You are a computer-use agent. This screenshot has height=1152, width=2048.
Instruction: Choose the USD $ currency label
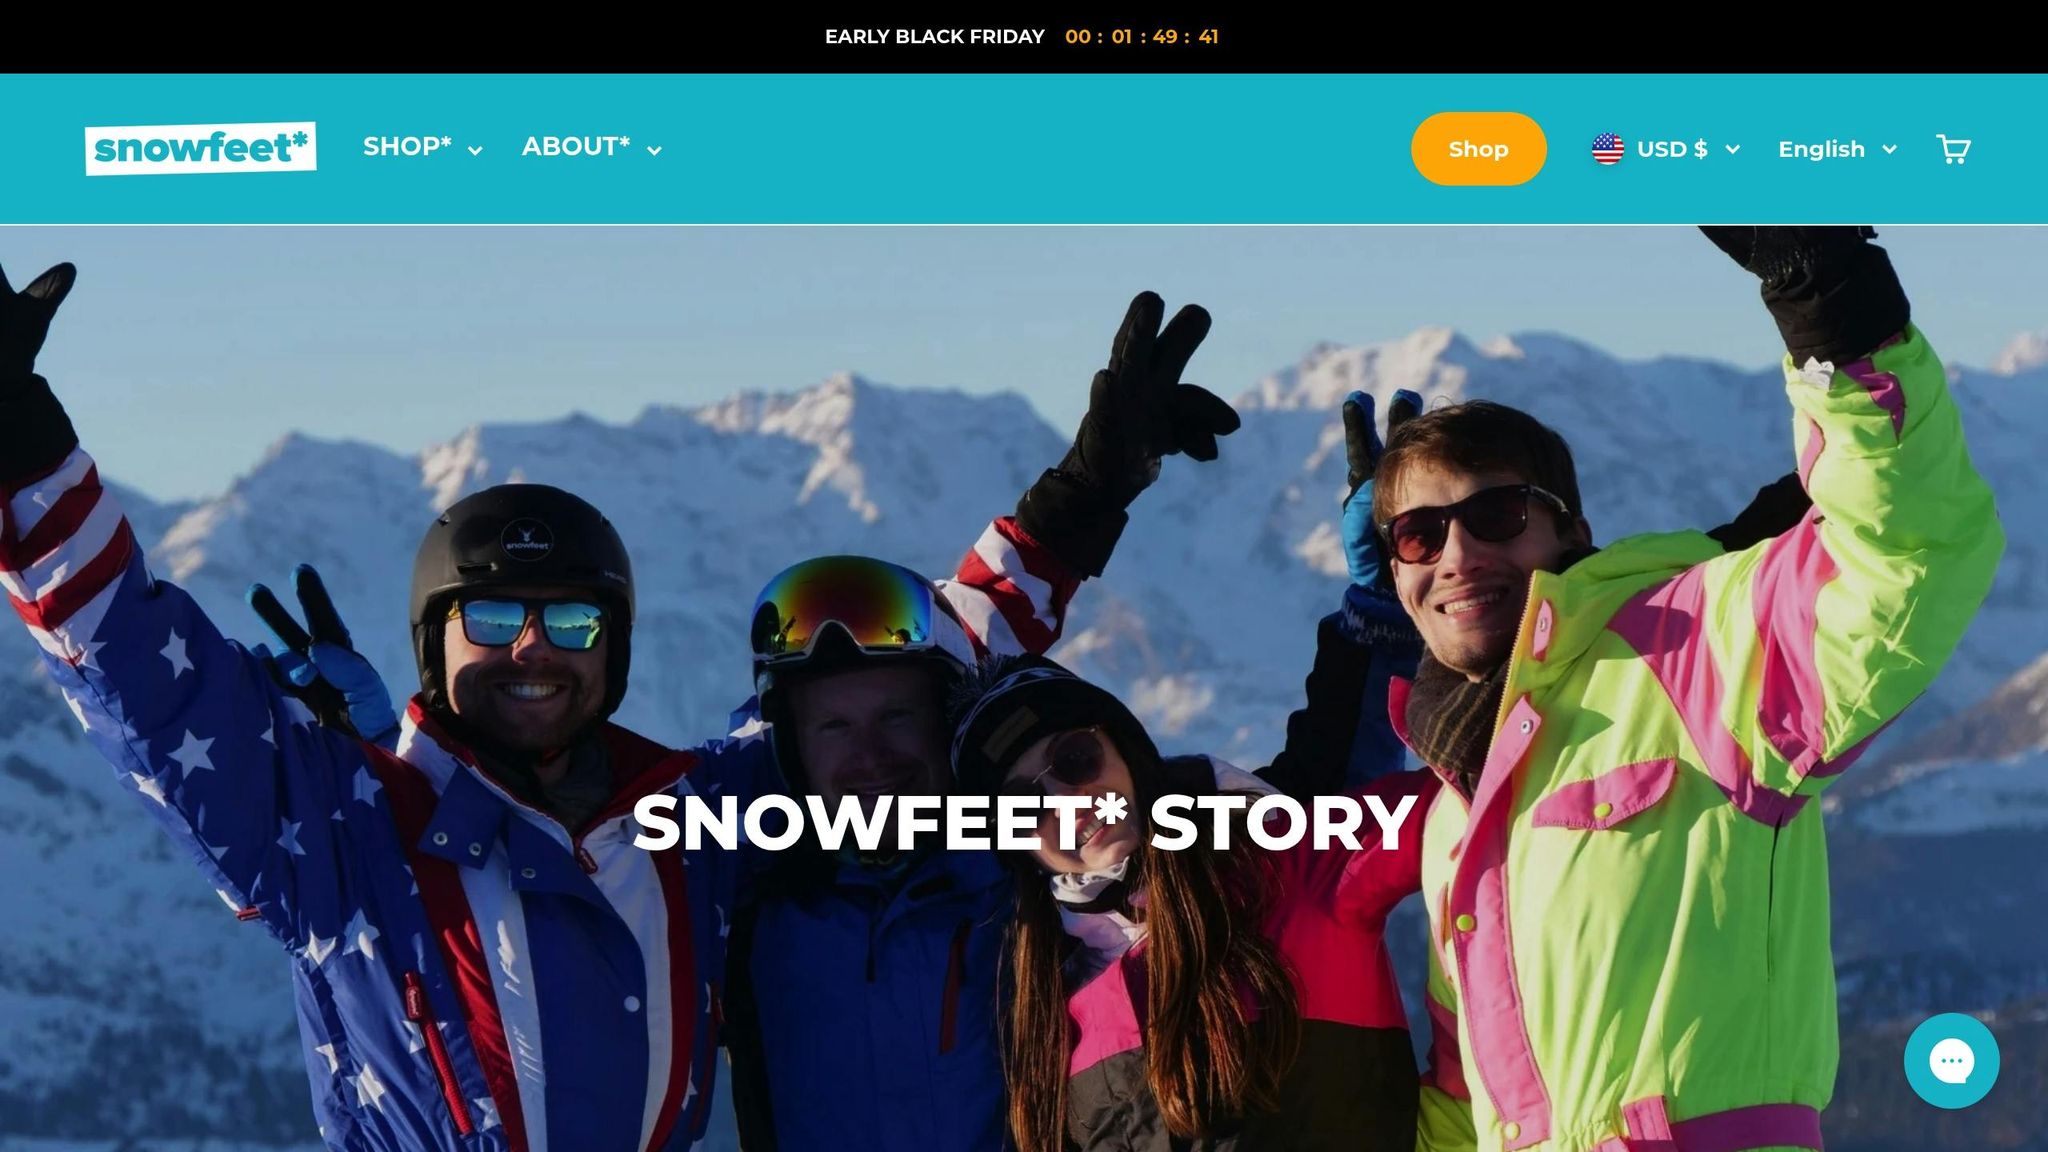click(1672, 149)
